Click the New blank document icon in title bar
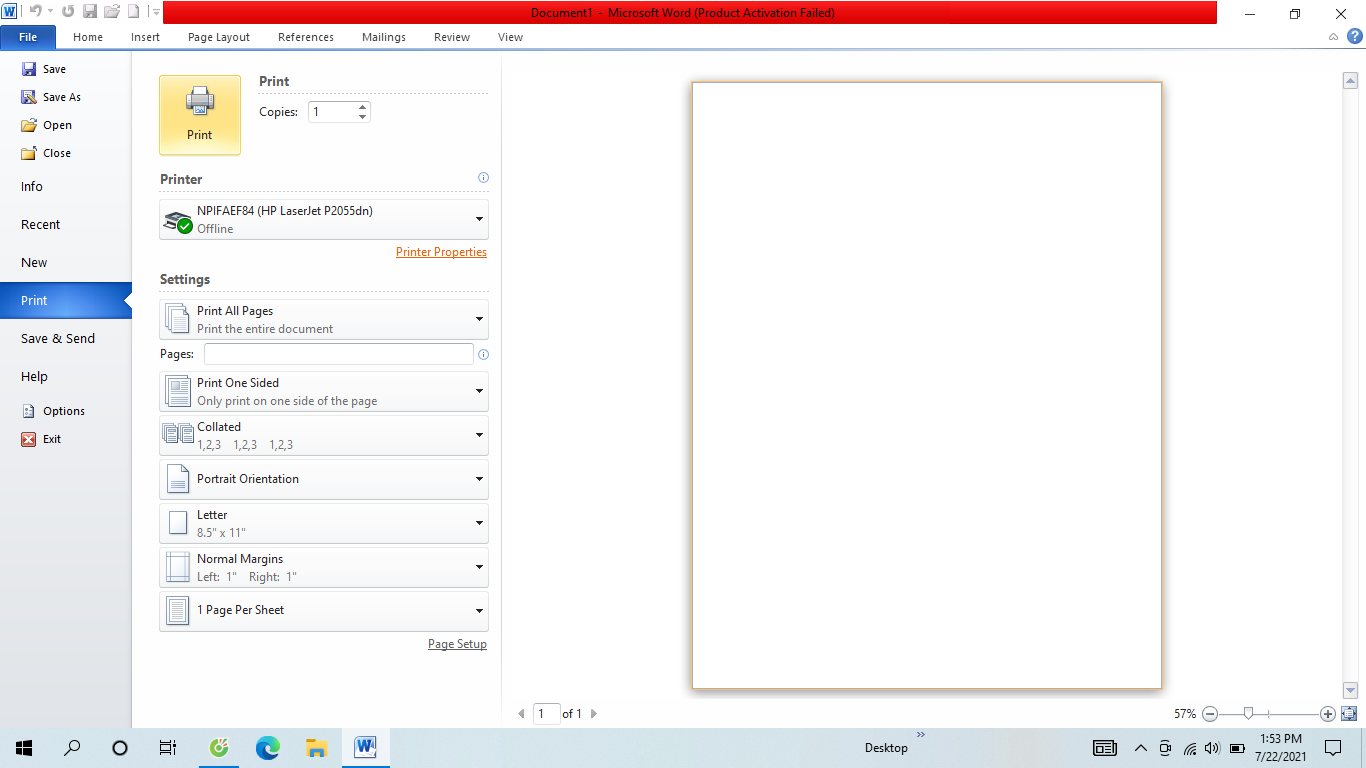1366x768 pixels. pyautogui.click(x=133, y=12)
